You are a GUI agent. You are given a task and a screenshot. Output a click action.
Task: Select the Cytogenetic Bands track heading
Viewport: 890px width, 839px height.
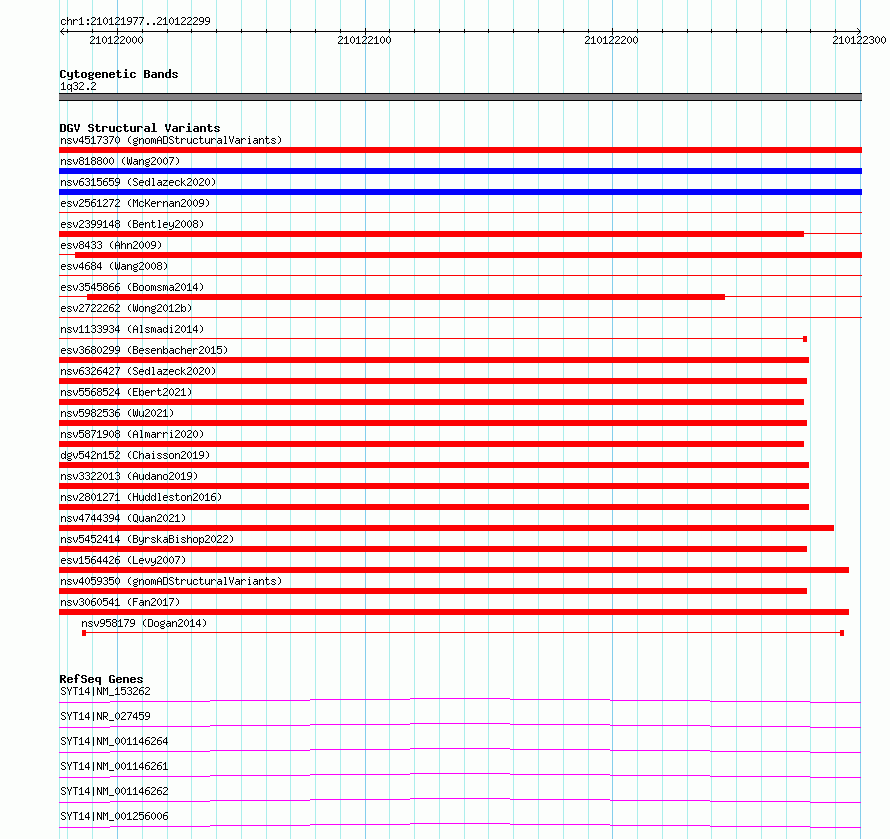pos(119,74)
